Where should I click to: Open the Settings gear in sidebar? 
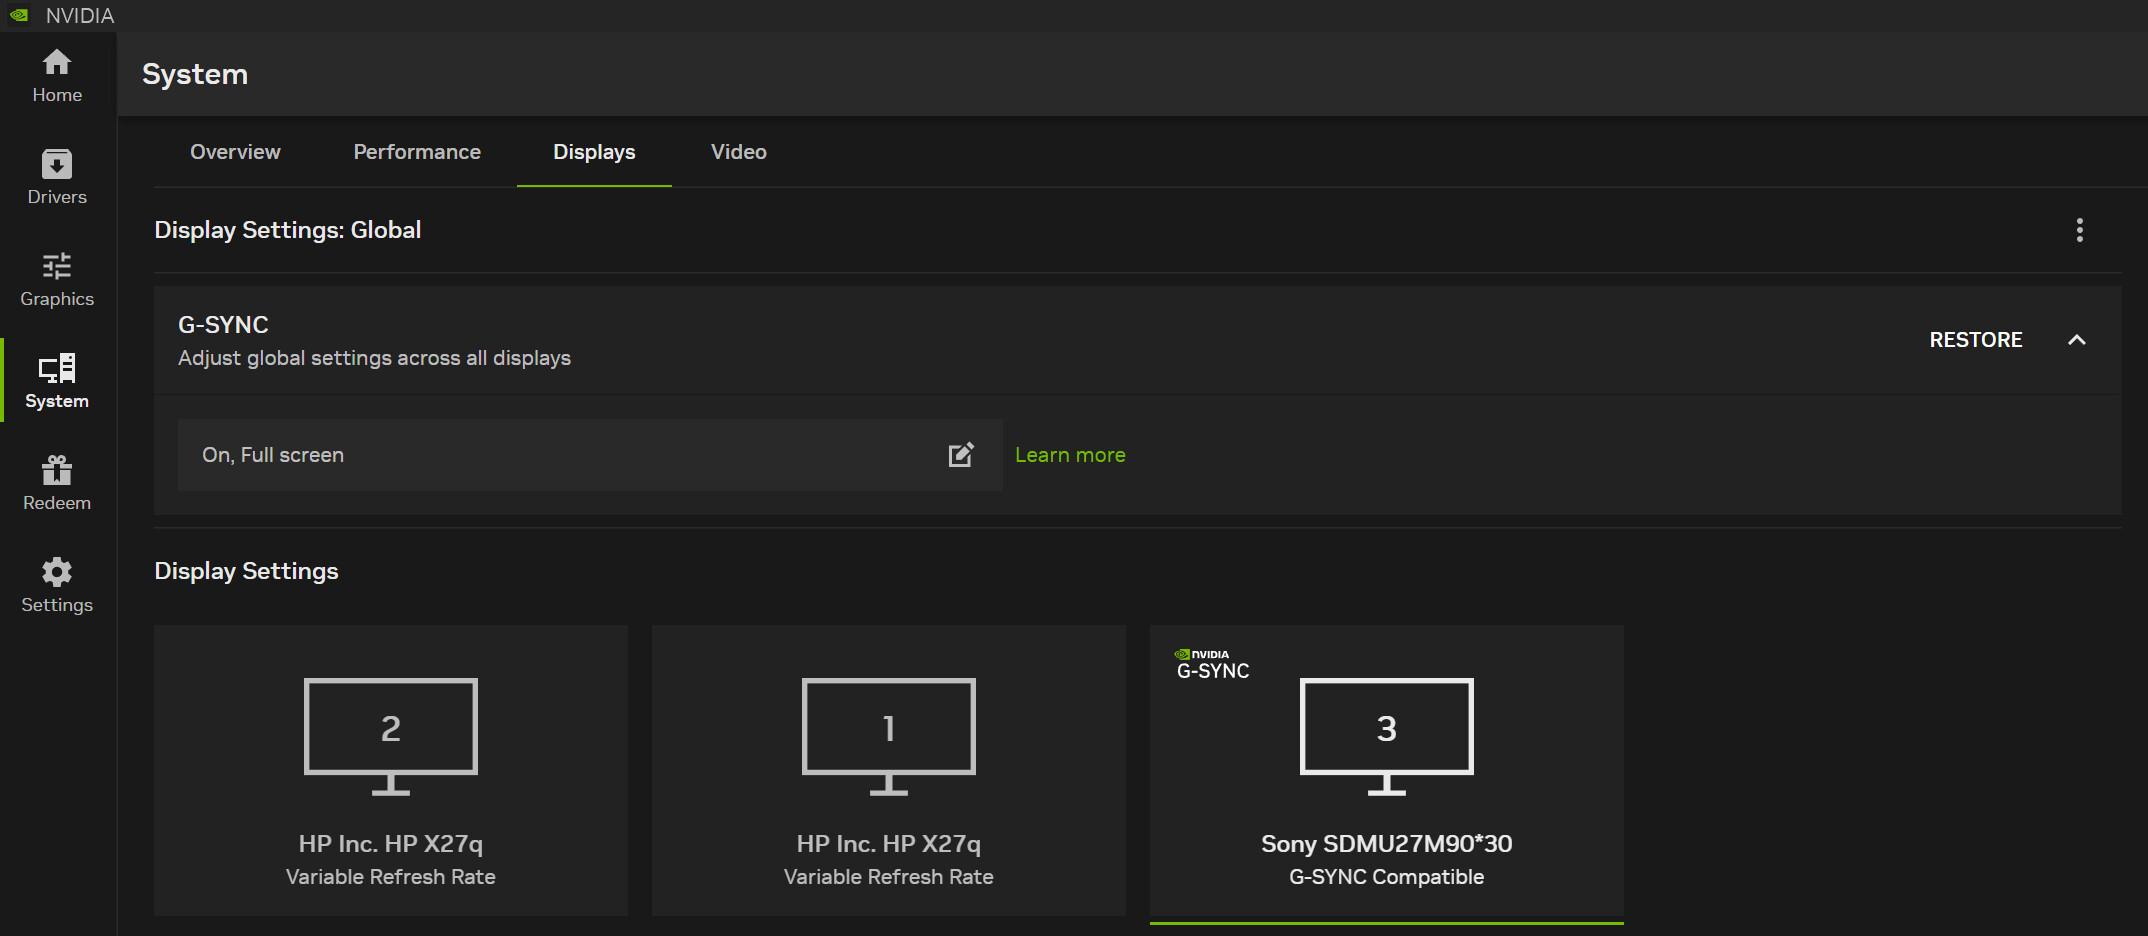pos(57,585)
